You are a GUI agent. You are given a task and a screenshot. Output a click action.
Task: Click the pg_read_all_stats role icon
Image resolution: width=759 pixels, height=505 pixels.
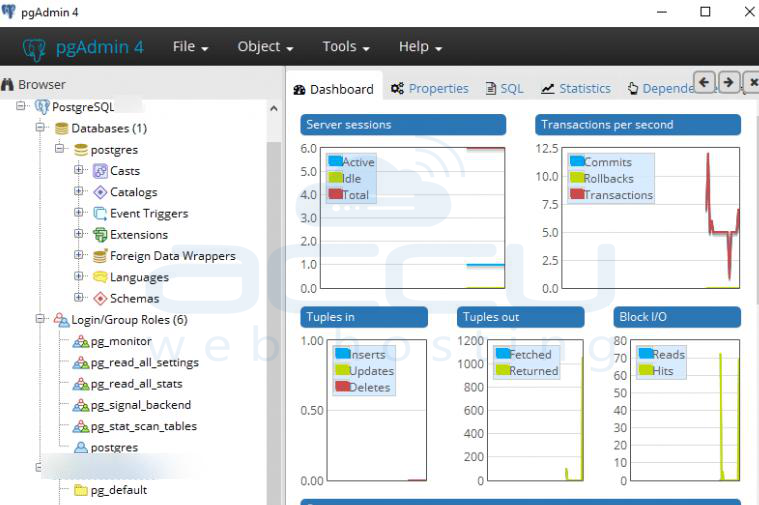[81, 384]
